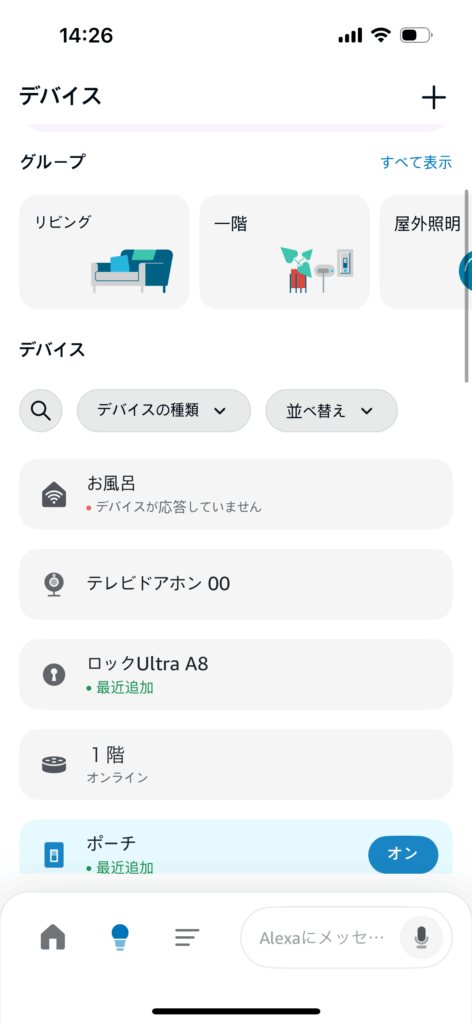This screenshot has height=1024, width=472.
Task: Open the device search magnifier icon
Action: click(x=41, y=410)
